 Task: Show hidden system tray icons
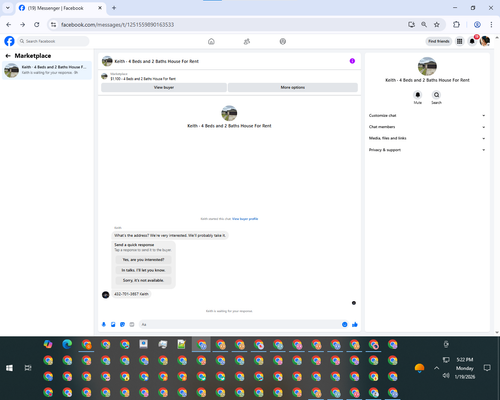click(436, 368)
